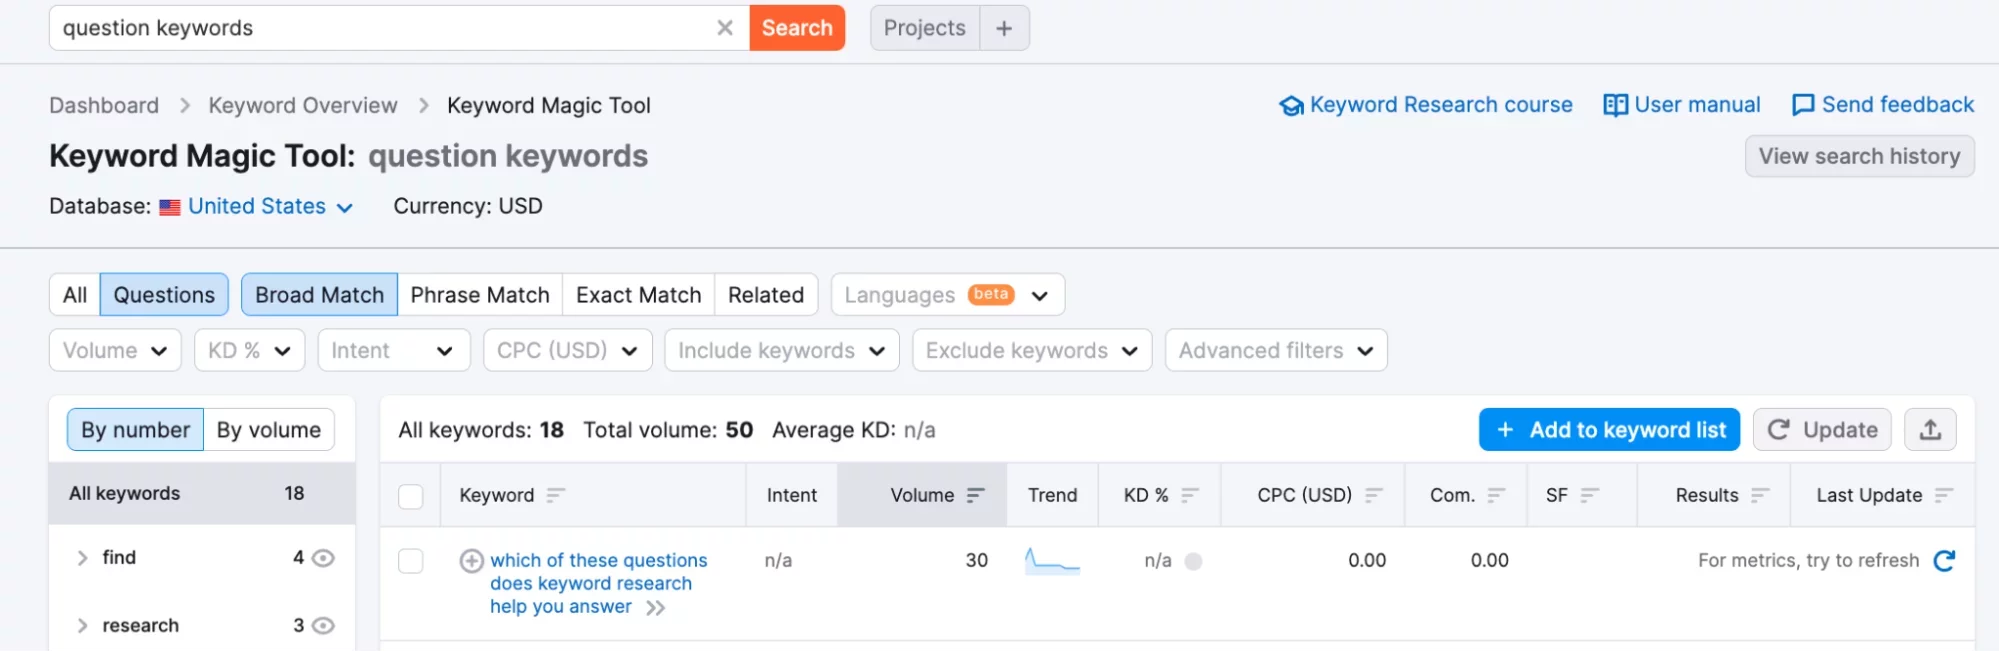The width and height of the screenshot is (1999, 652).
Task: Select the All tab
Action: click(x=75, y=295)
